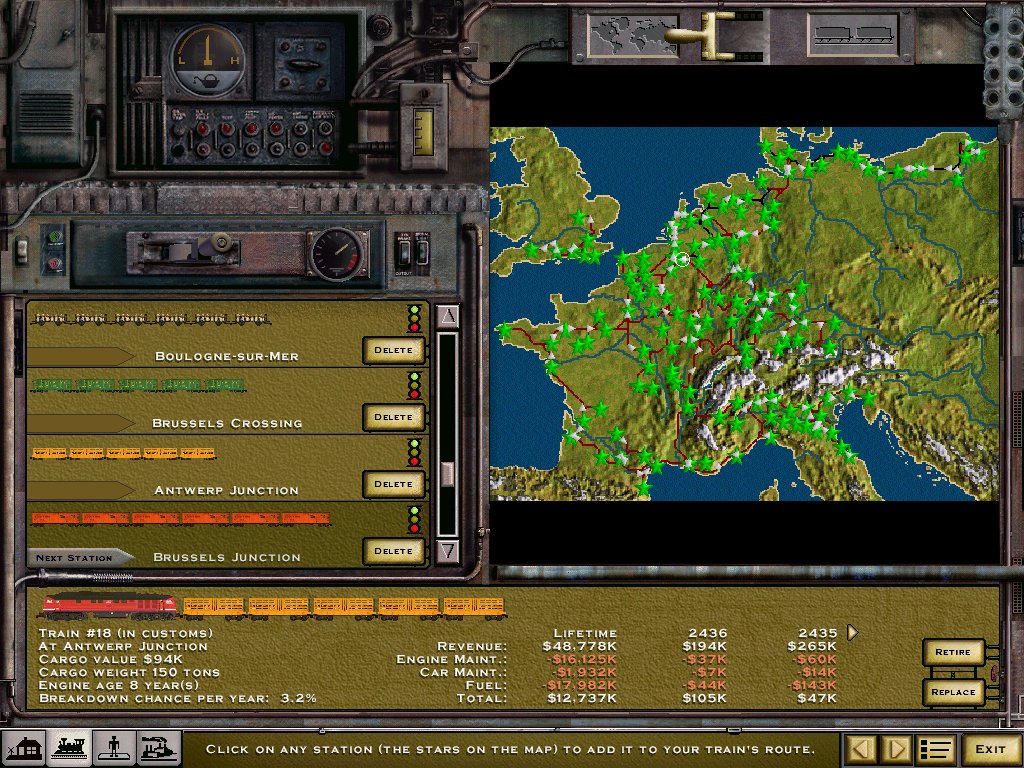Toggle the brass map/cars lever switch
Screen dimensions: 1024x768
pos(720,33)
